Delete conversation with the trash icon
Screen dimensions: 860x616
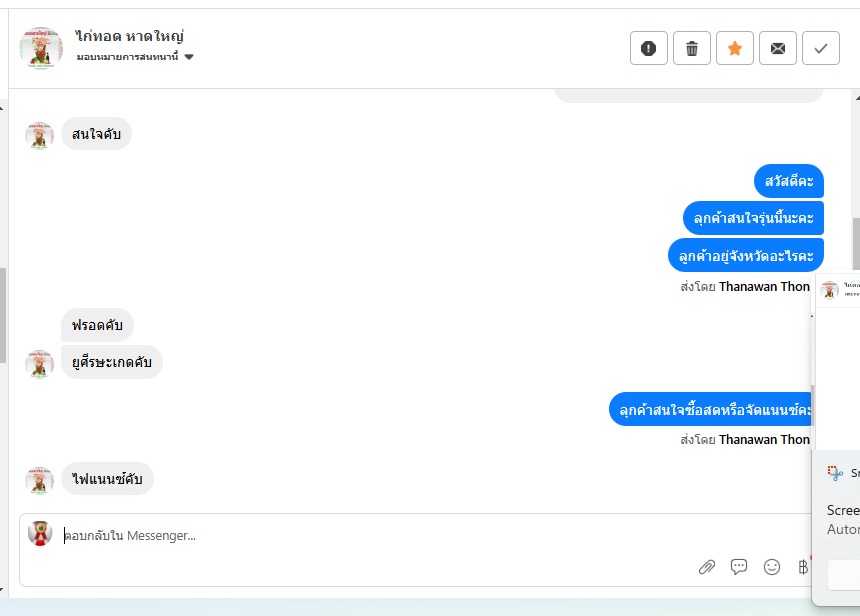(x=692, y=48)
